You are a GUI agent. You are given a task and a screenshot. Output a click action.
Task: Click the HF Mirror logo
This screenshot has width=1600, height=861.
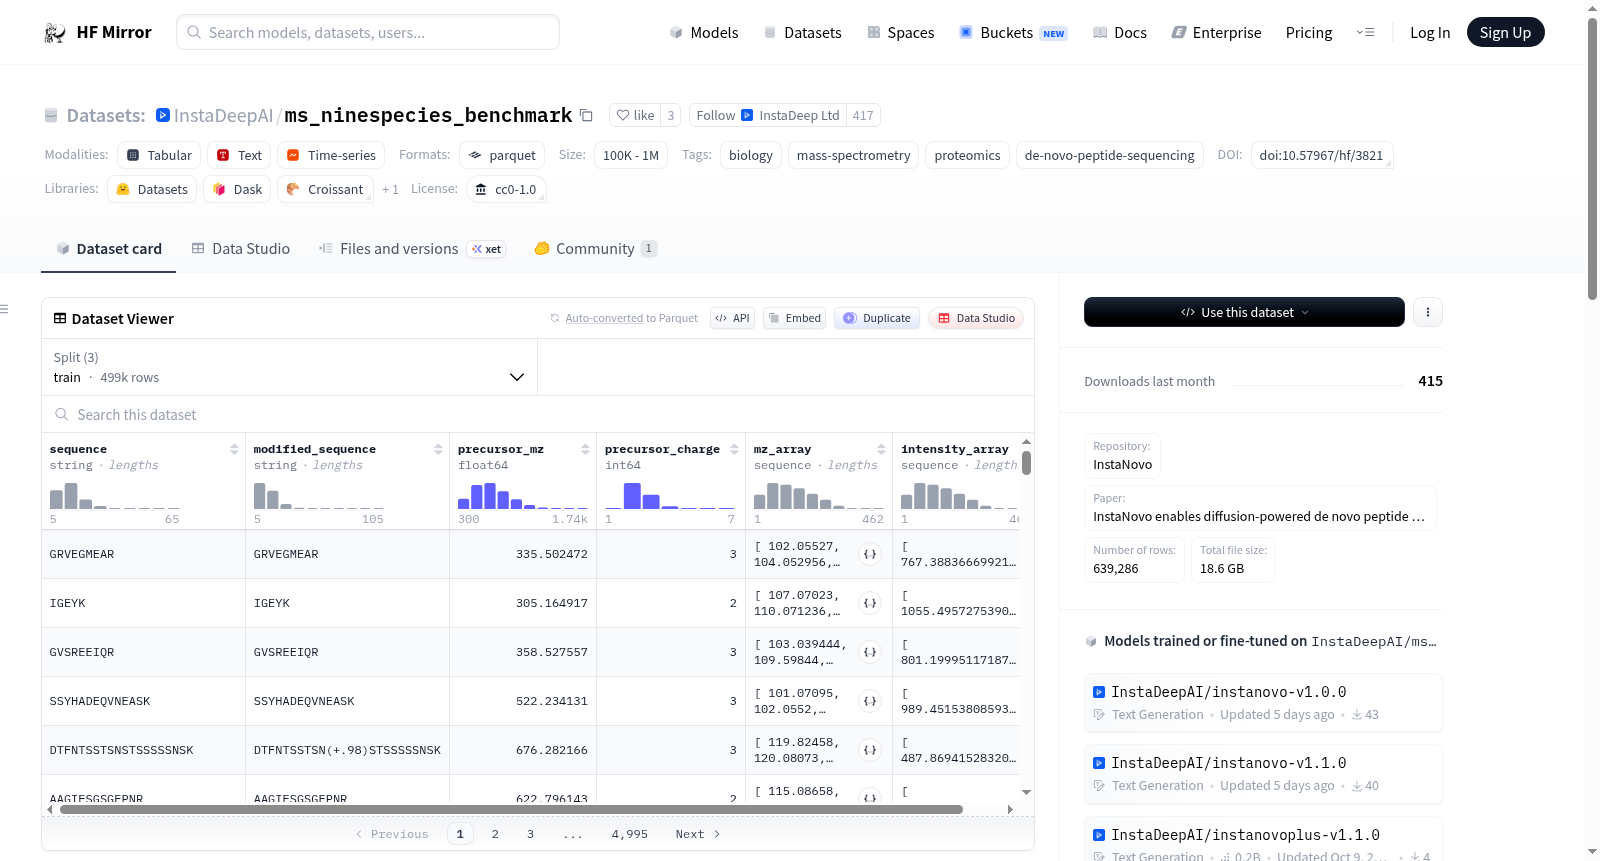[98, 33]
